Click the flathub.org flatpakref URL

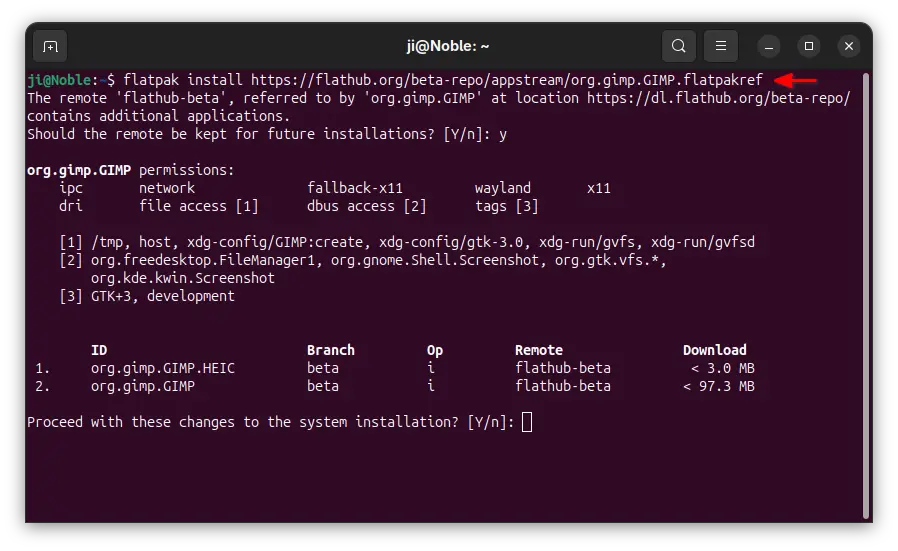[x=507, y=80]
